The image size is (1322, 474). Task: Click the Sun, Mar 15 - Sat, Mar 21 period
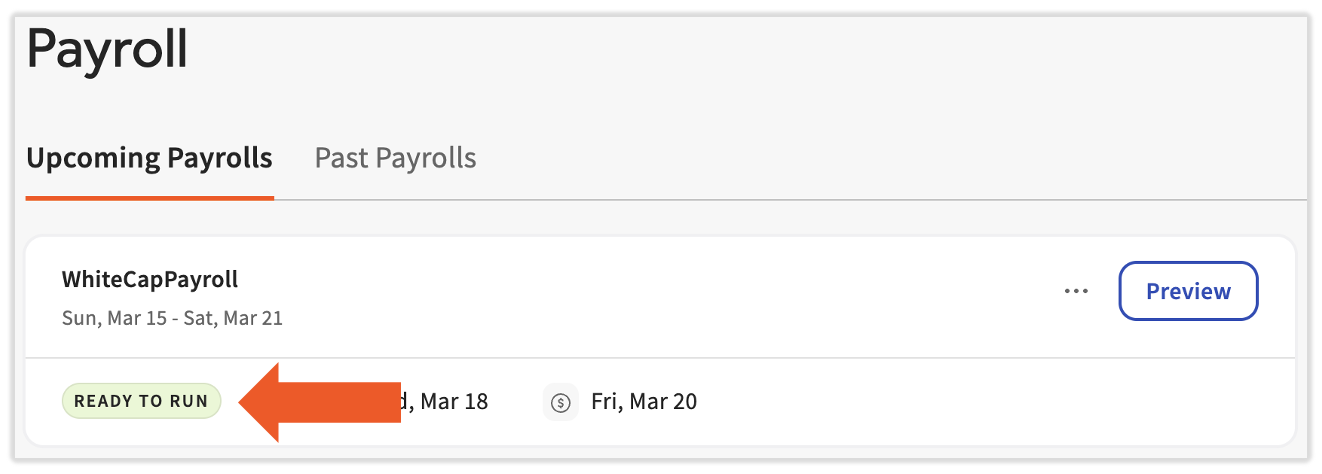click(172, 319)
